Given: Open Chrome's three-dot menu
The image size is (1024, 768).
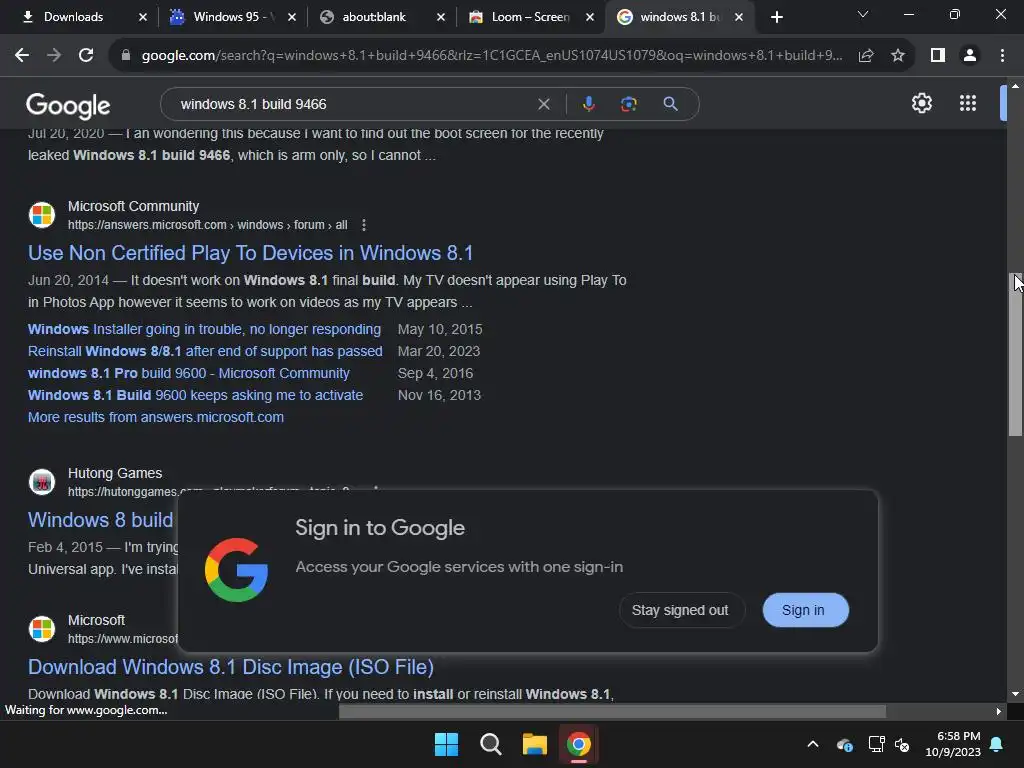Looking at the screenshot, I should point(1002,56).
